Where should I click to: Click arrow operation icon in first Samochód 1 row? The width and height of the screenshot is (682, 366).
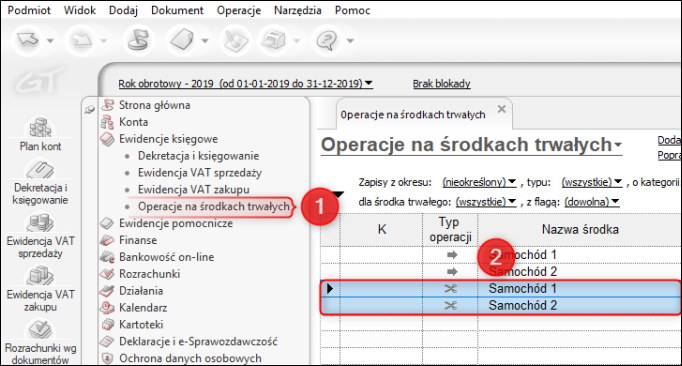click(452, 255)
